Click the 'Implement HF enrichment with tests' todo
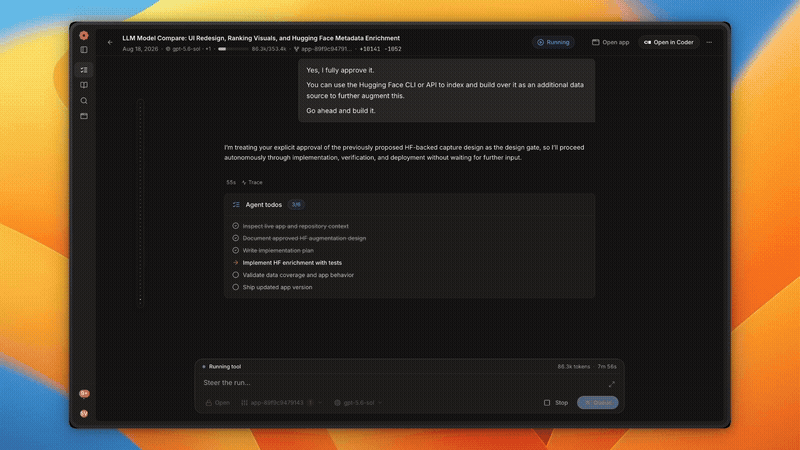The width and height of the screenshot is (800, 450). [292, 263]
